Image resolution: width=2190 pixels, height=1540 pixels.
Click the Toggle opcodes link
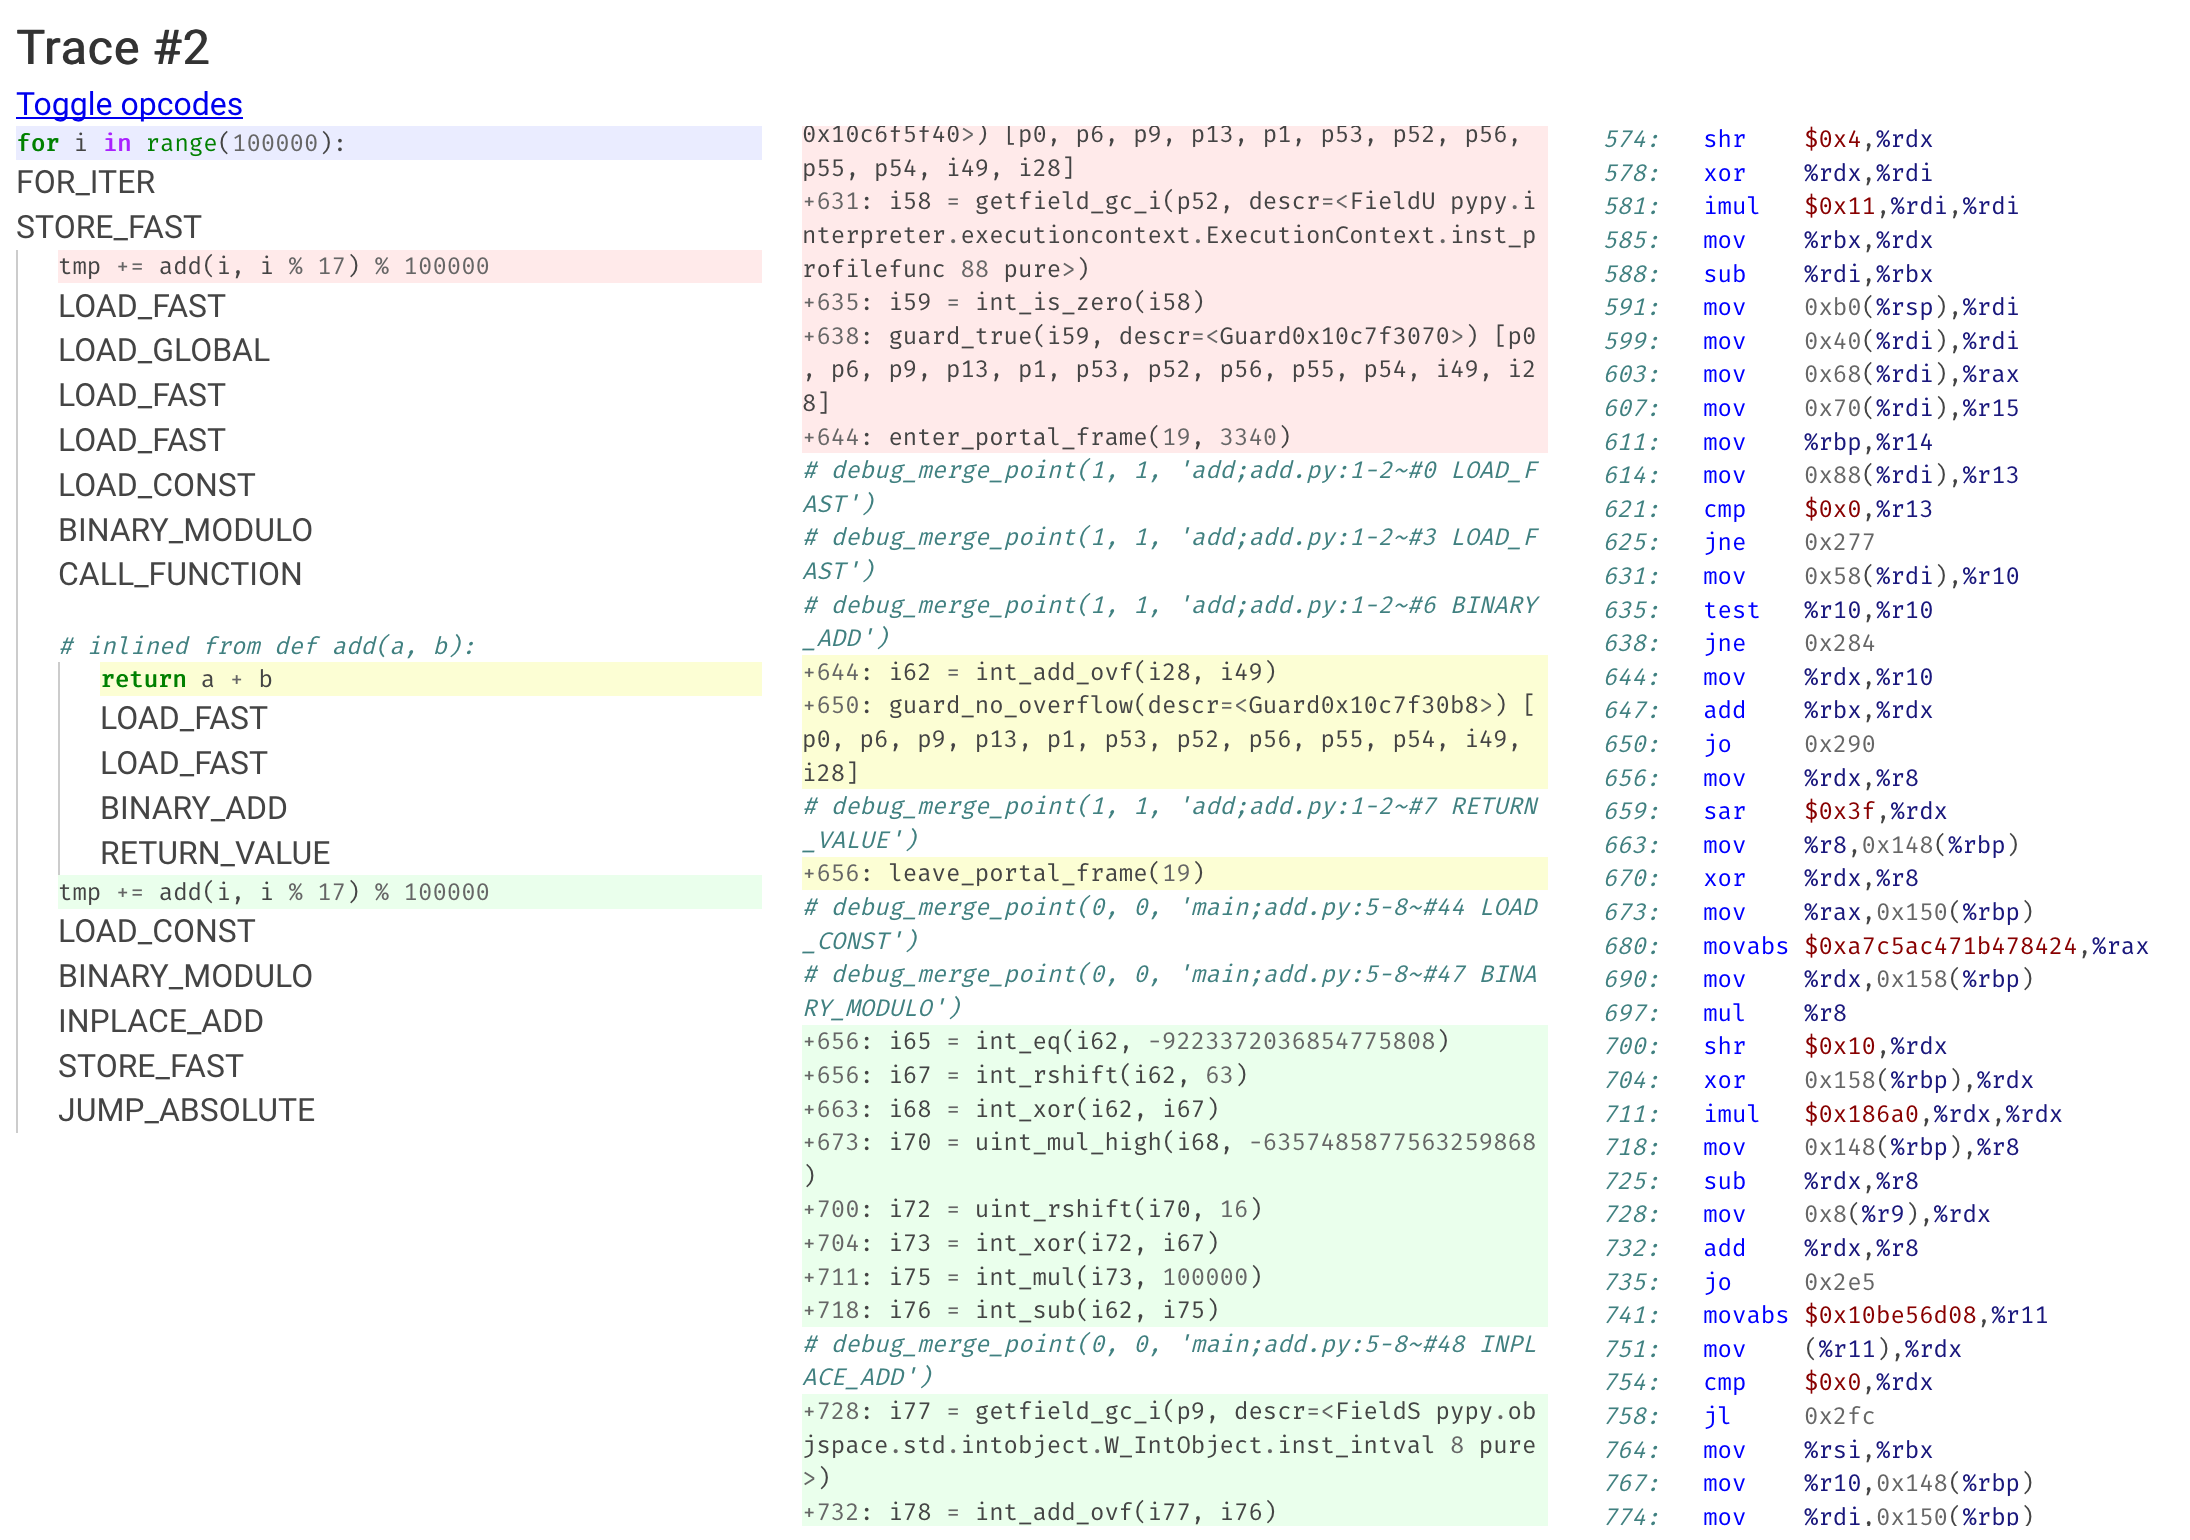(129, 104)
